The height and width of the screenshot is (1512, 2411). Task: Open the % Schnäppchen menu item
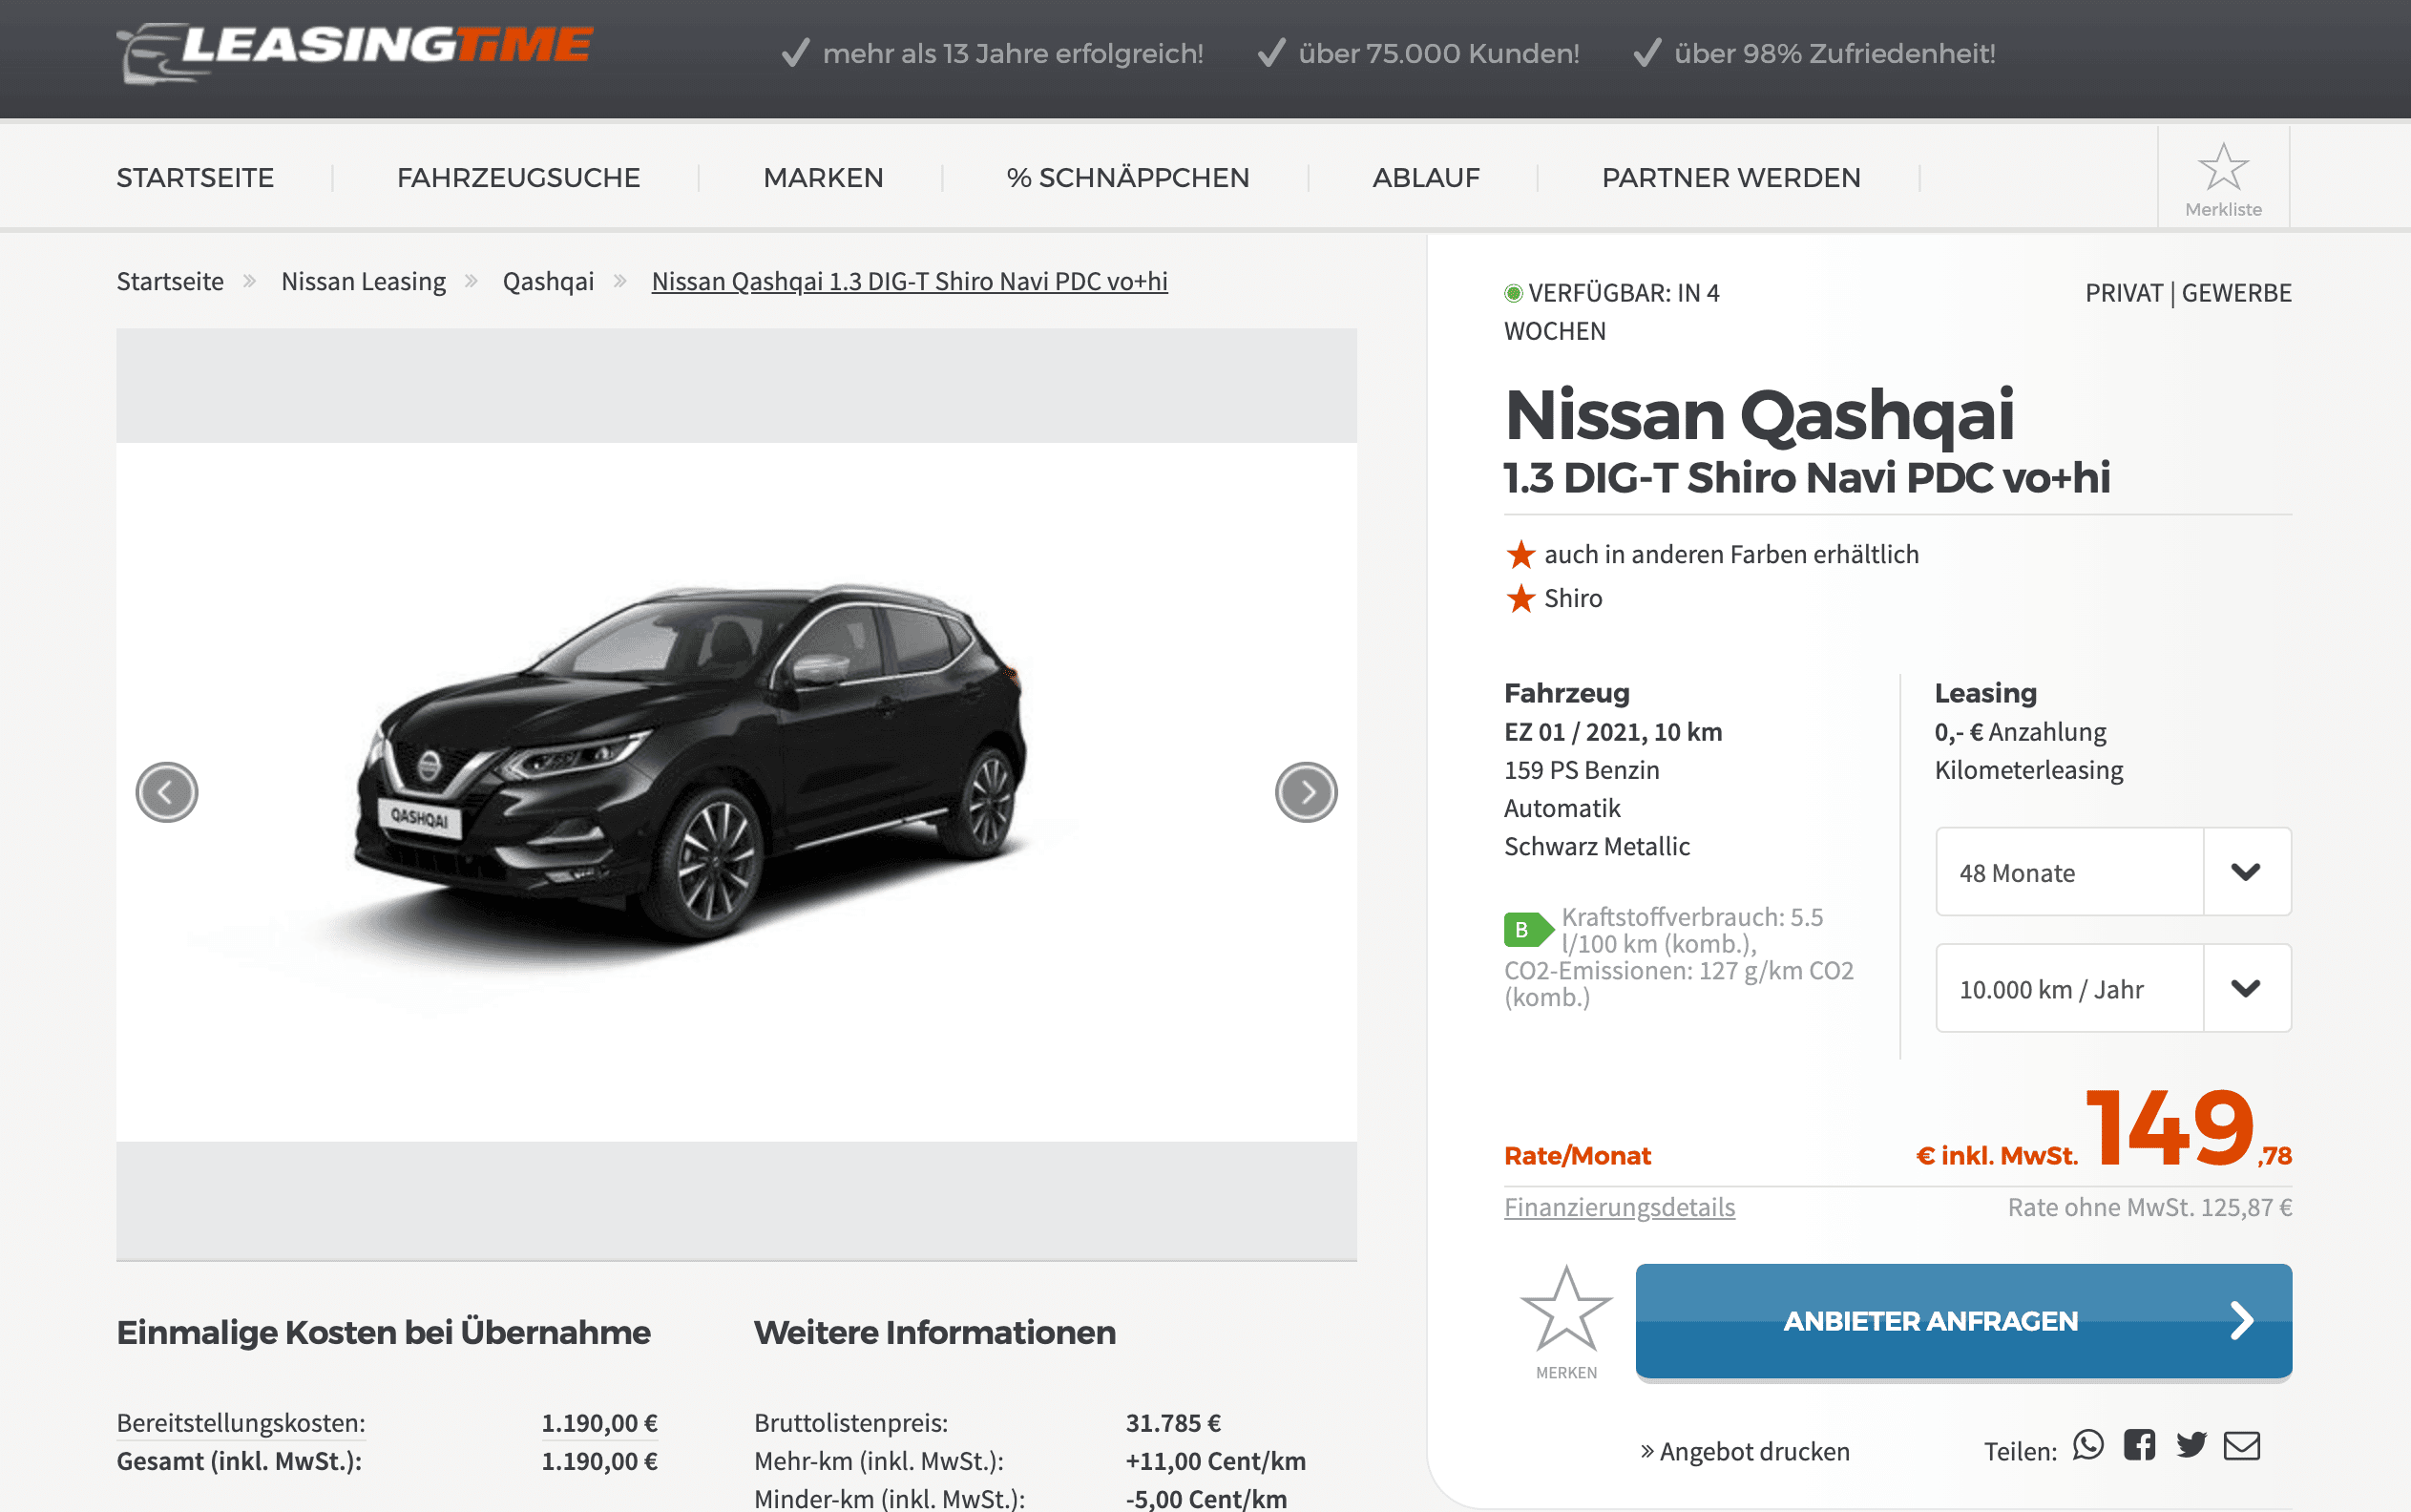[1128, 178]
